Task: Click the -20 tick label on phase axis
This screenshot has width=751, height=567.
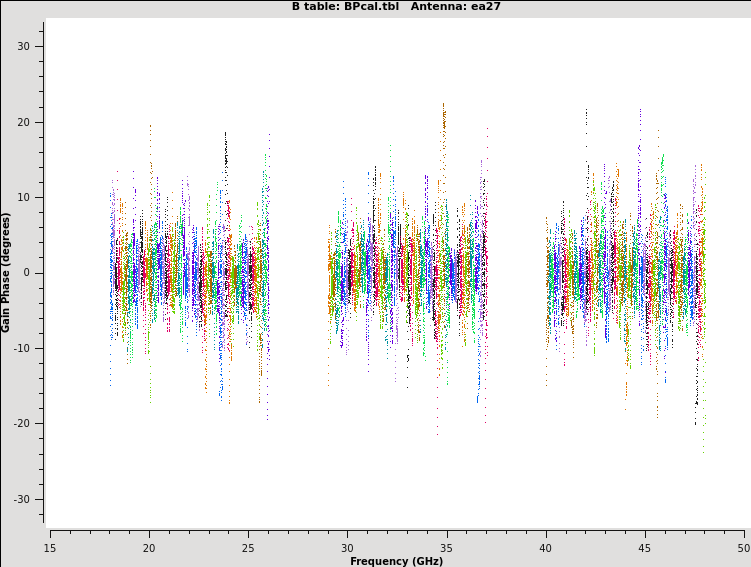Action: [x=22, y=424]
